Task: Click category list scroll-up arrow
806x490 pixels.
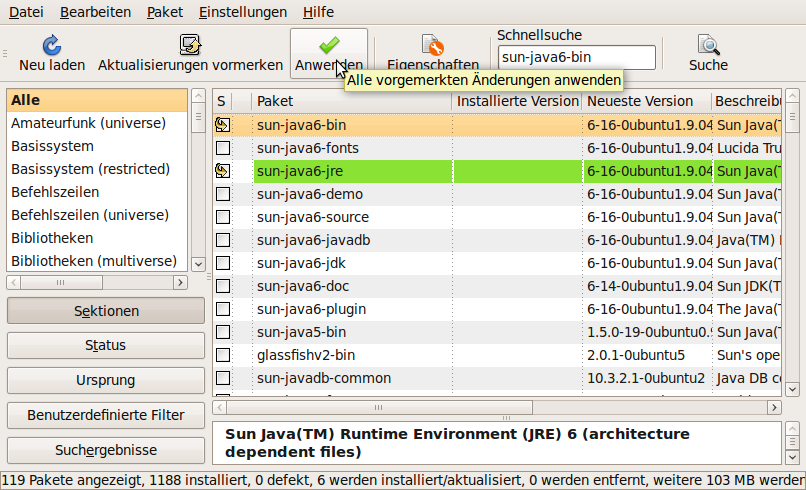Action: tap(198, 95)
